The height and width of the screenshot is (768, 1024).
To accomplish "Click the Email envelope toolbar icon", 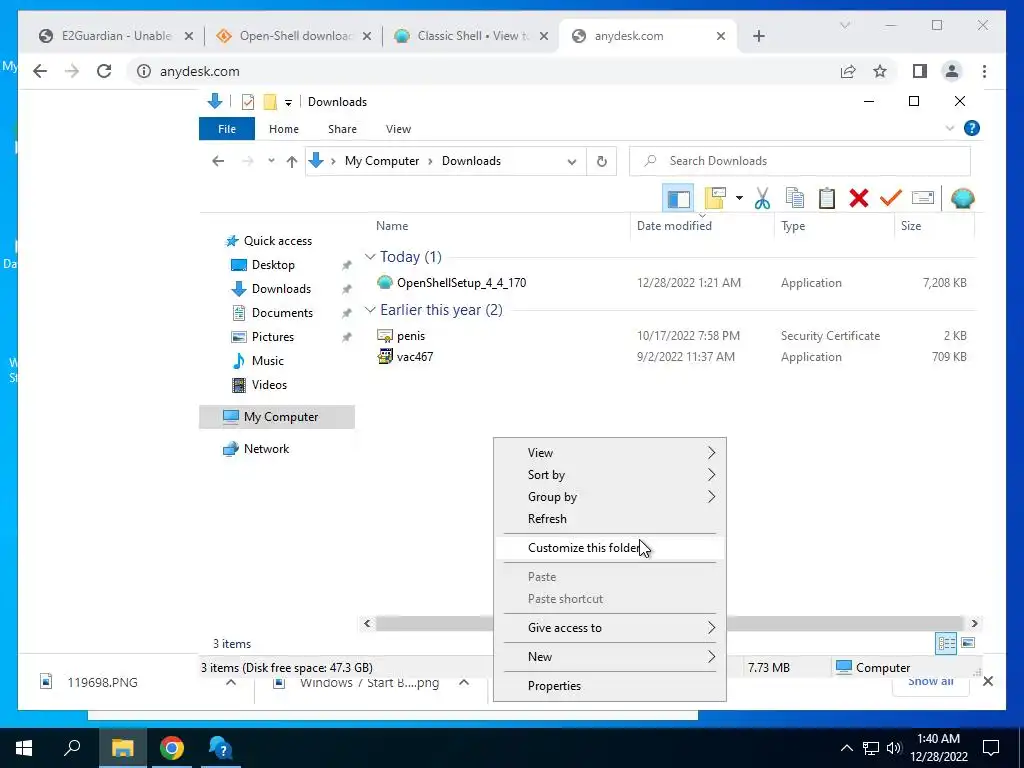I will point(923,198).
